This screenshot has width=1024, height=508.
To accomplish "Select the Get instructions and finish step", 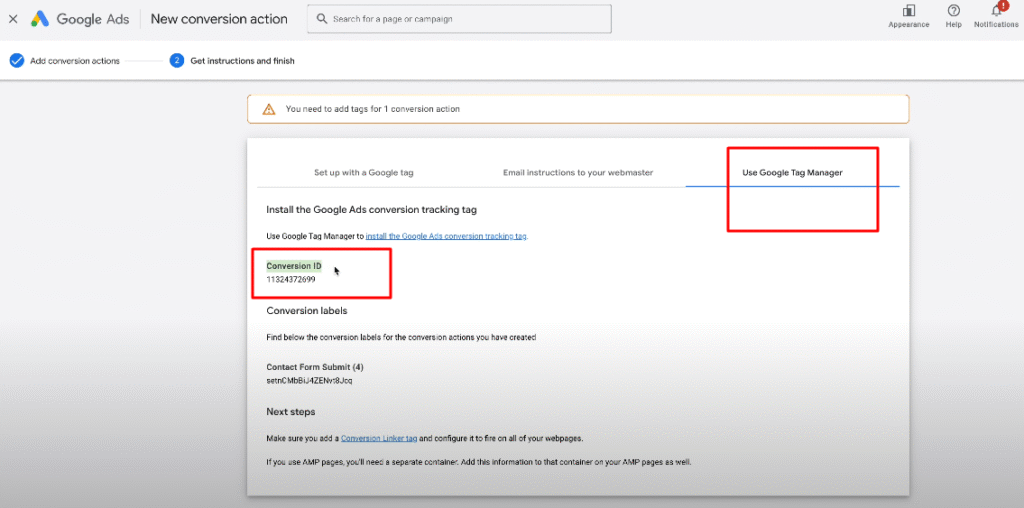I will (x=242, y=61).
